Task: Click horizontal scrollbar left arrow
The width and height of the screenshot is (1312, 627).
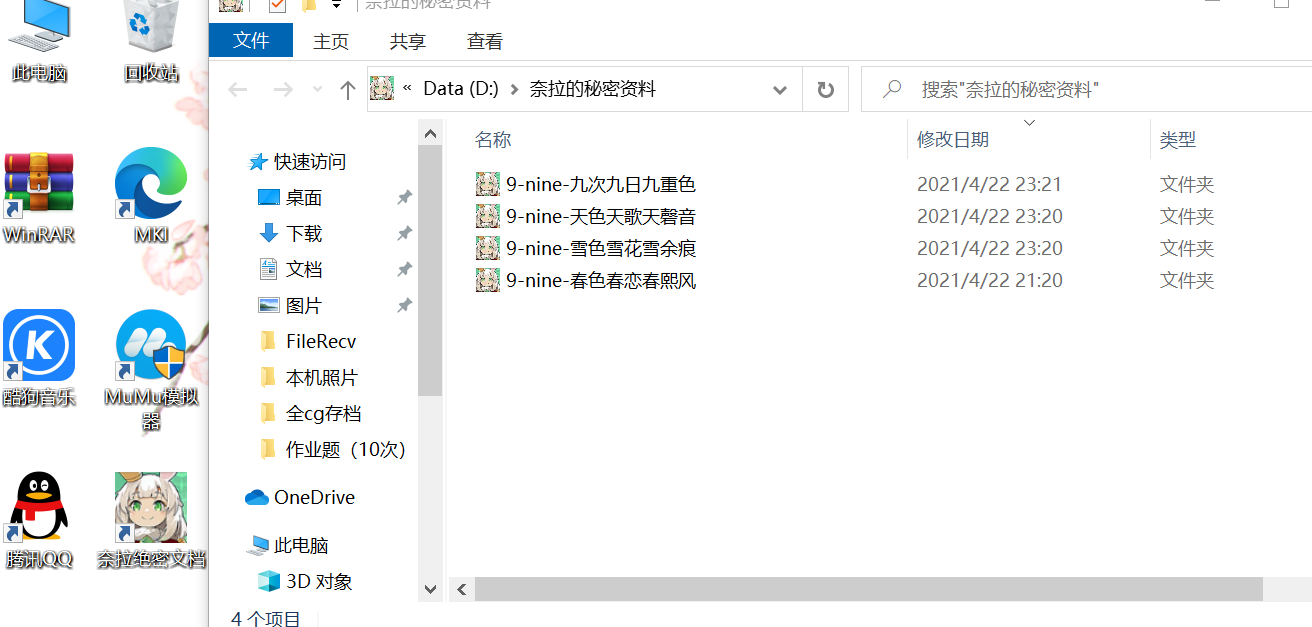Action: click(462, 590)
